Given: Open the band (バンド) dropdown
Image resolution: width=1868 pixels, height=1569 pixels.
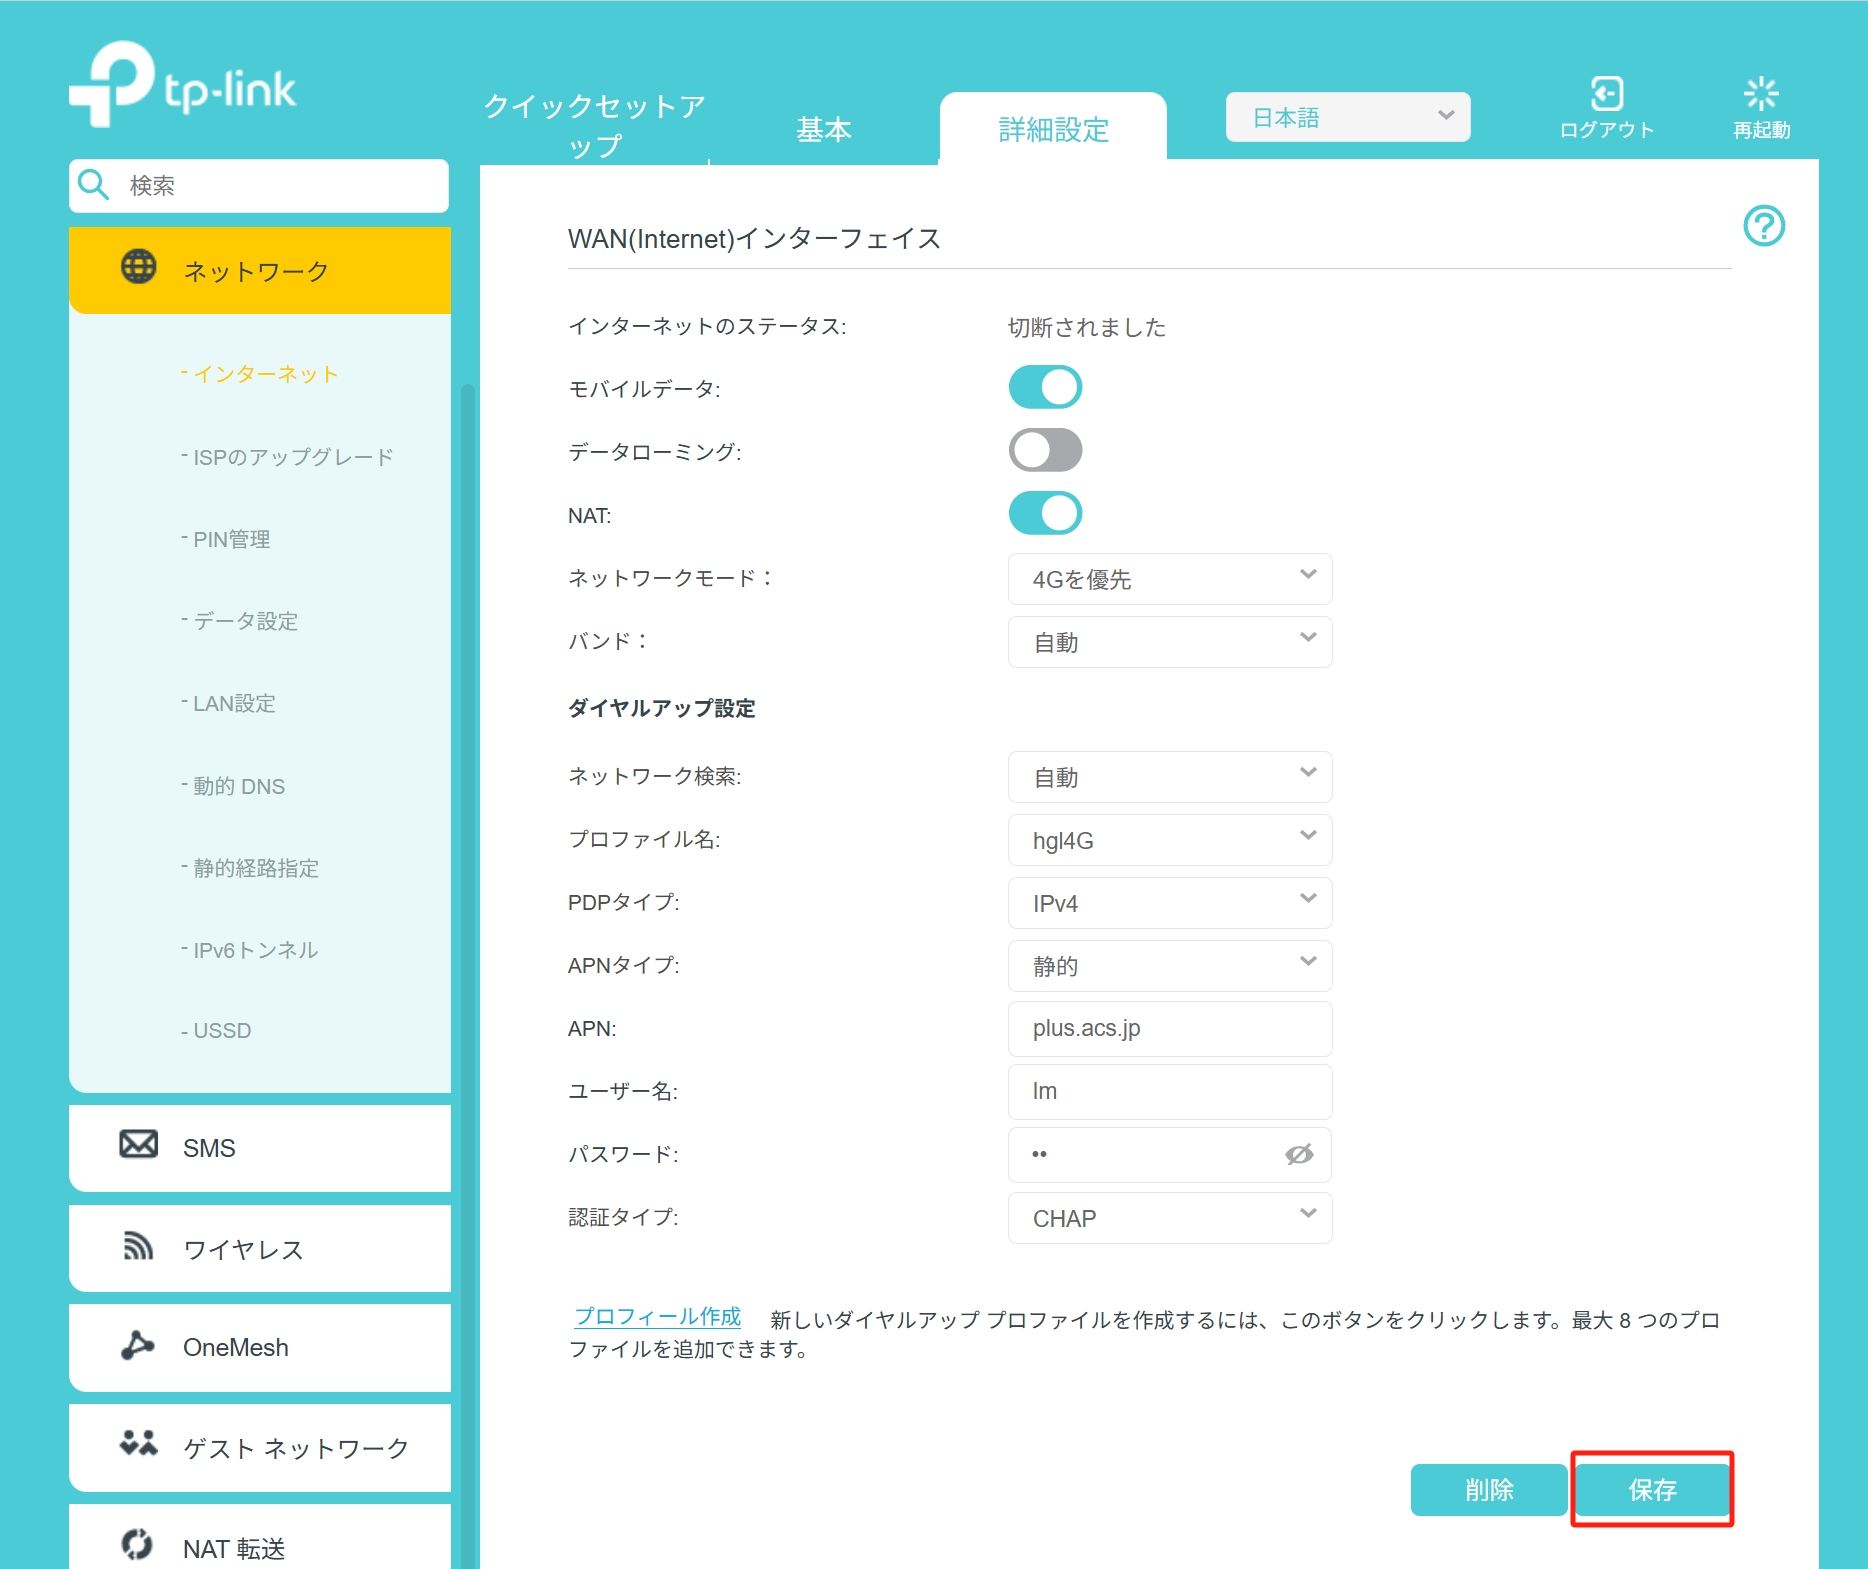Looking at the screenshot, I should coord(1170,642).
